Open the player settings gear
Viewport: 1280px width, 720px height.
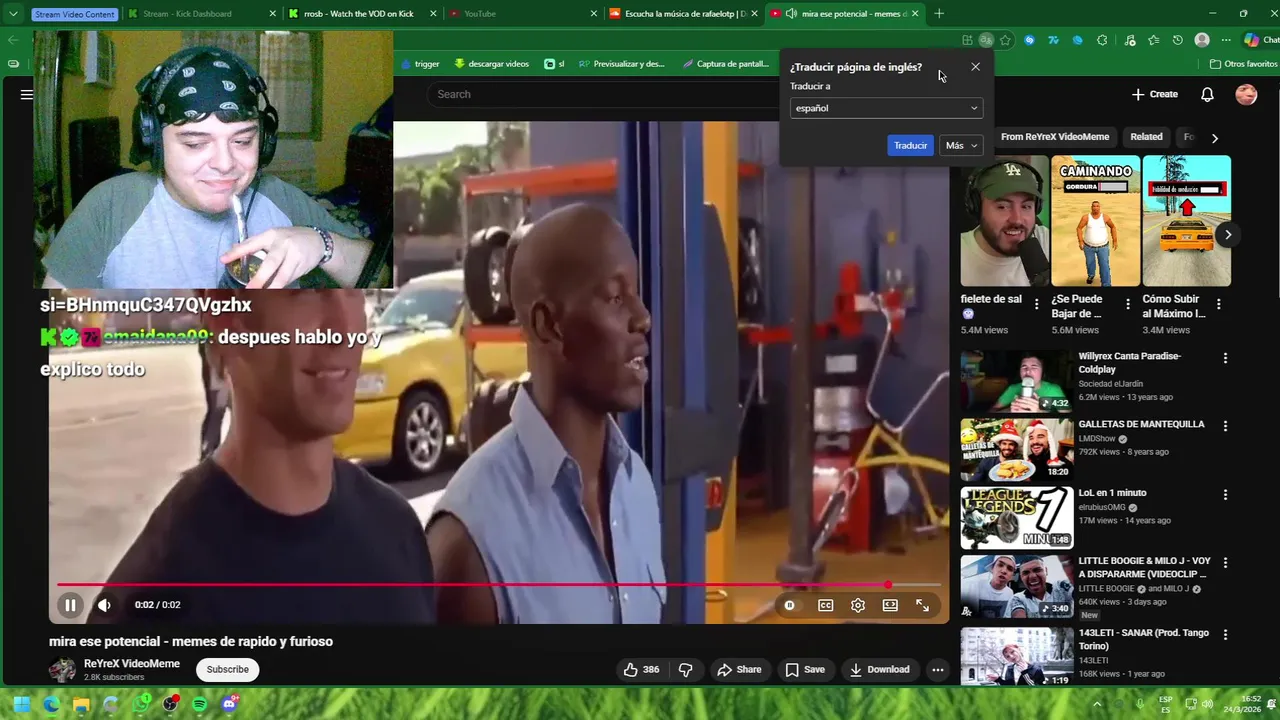[858, 605]
